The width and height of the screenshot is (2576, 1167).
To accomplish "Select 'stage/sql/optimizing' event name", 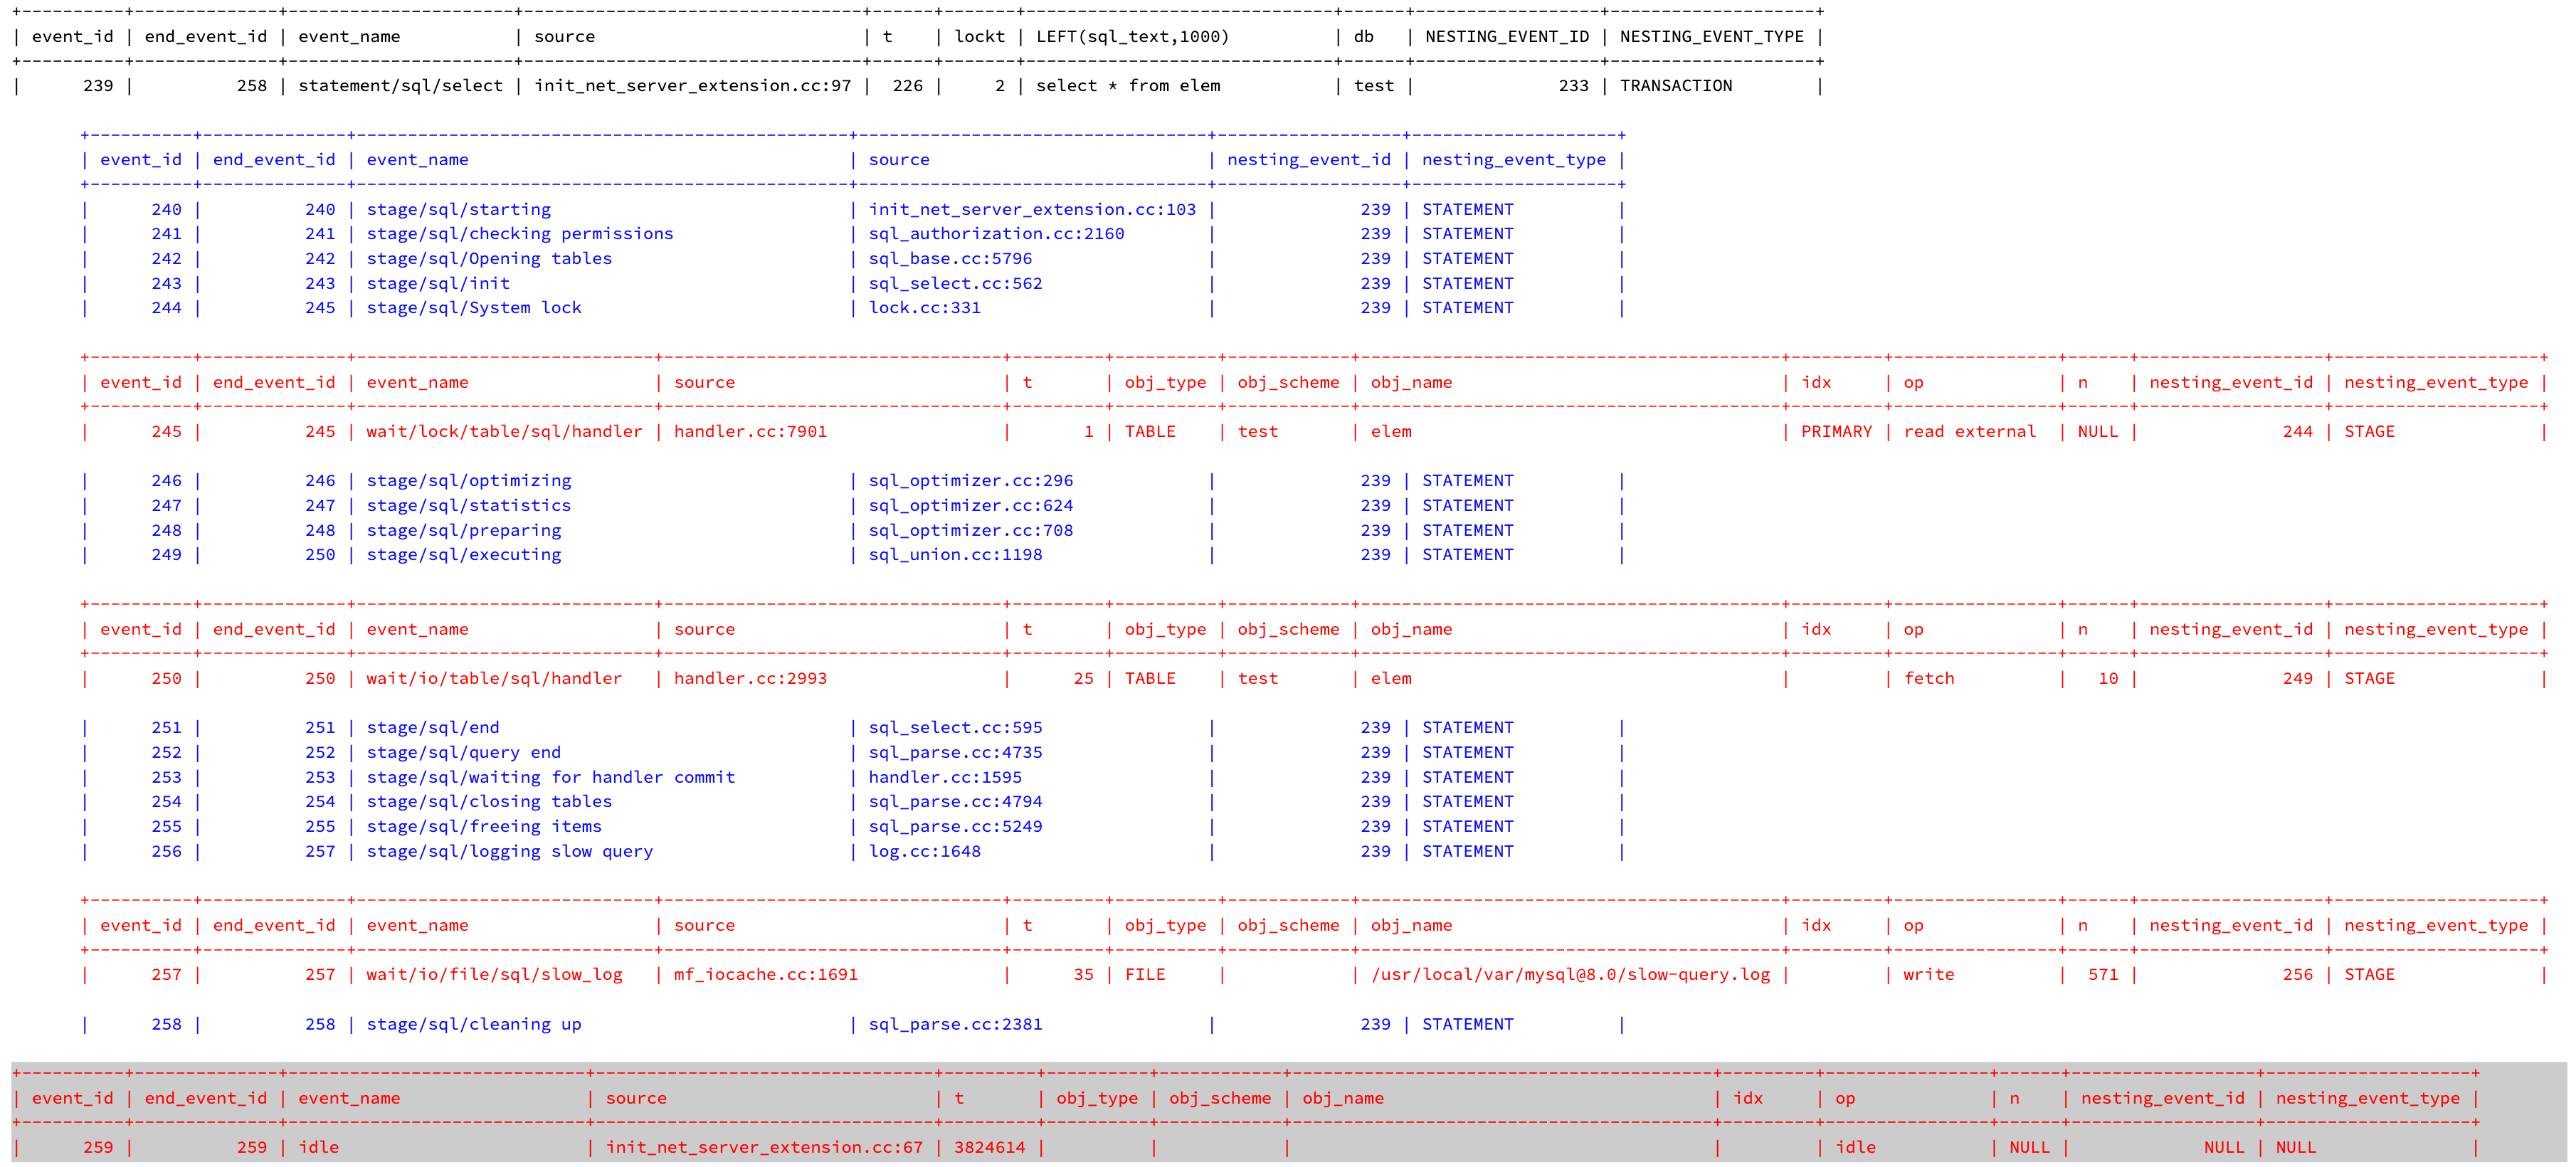I will [x=468, y=481].
